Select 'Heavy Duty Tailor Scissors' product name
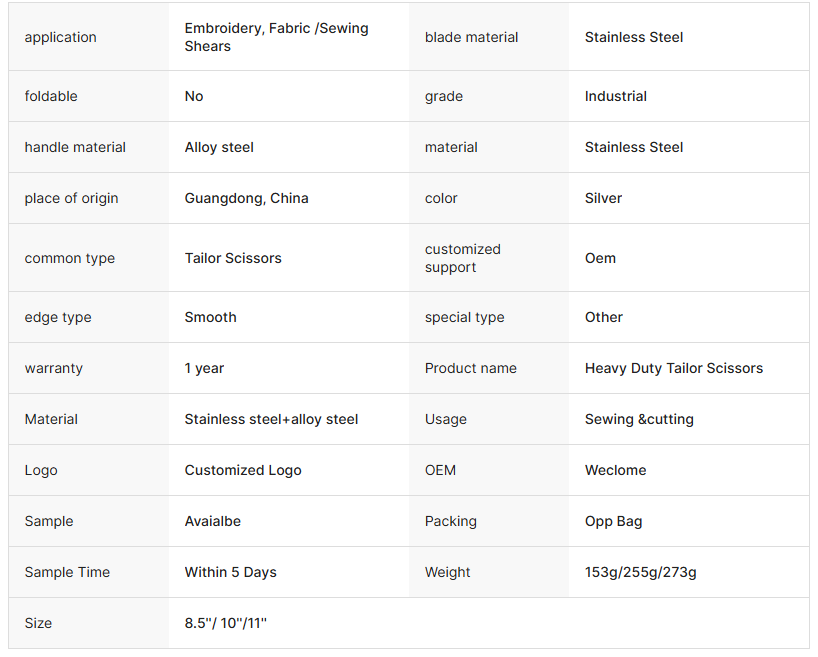The image size is (818, 657). click(x=673, y=368)
